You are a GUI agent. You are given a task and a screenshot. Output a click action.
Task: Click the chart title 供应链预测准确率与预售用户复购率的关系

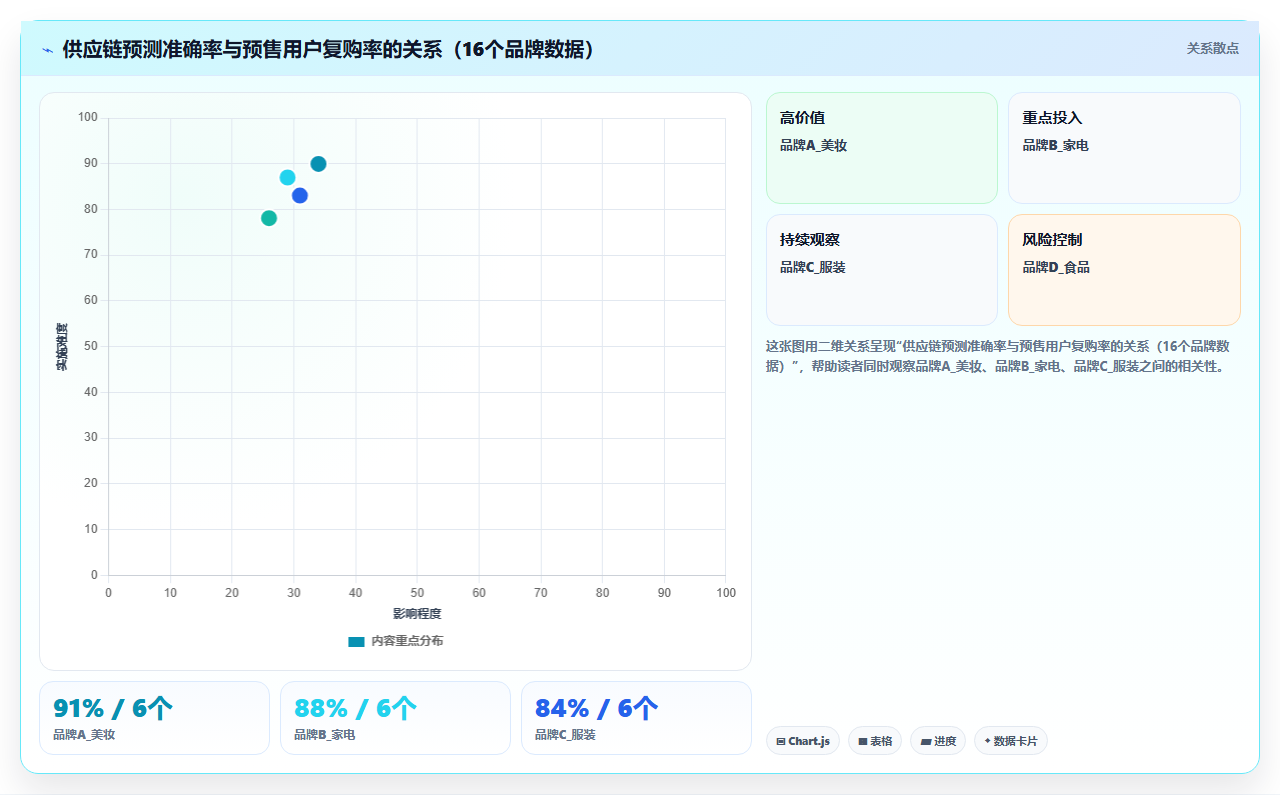point(329,49)
